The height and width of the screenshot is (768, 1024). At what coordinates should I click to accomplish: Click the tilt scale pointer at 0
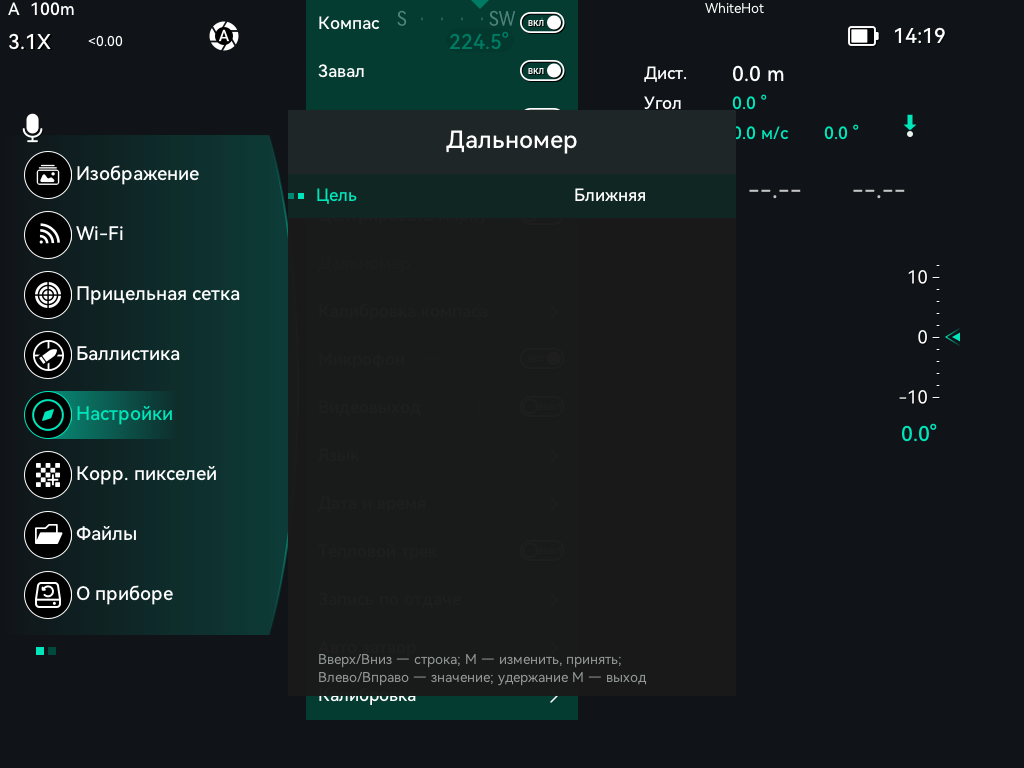[953, 337]
